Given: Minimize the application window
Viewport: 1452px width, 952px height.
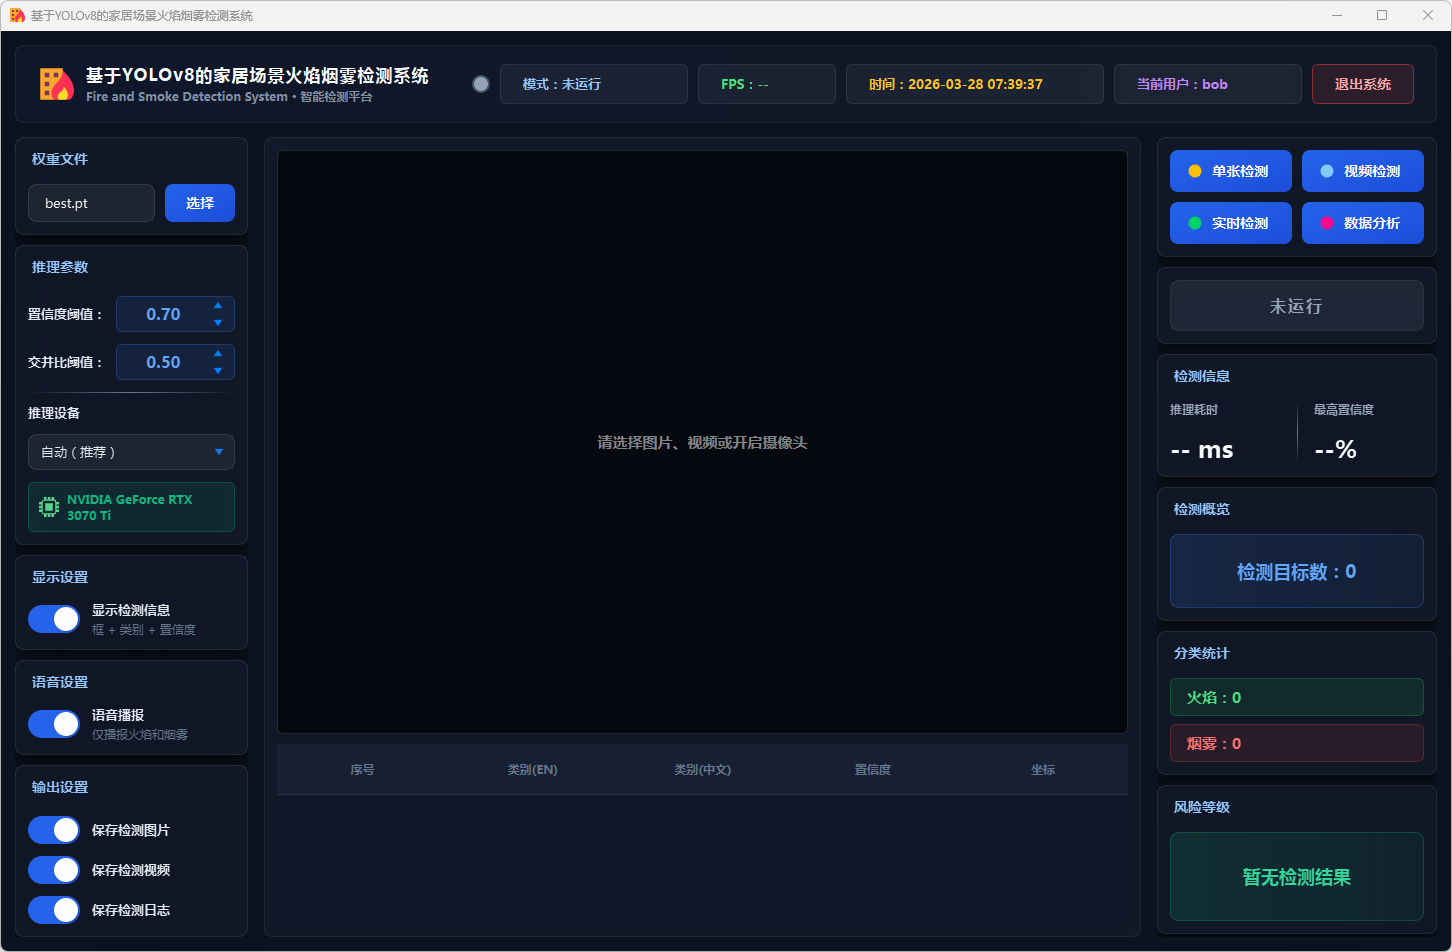Looking at the screenshot, I should click(1337, 15).
